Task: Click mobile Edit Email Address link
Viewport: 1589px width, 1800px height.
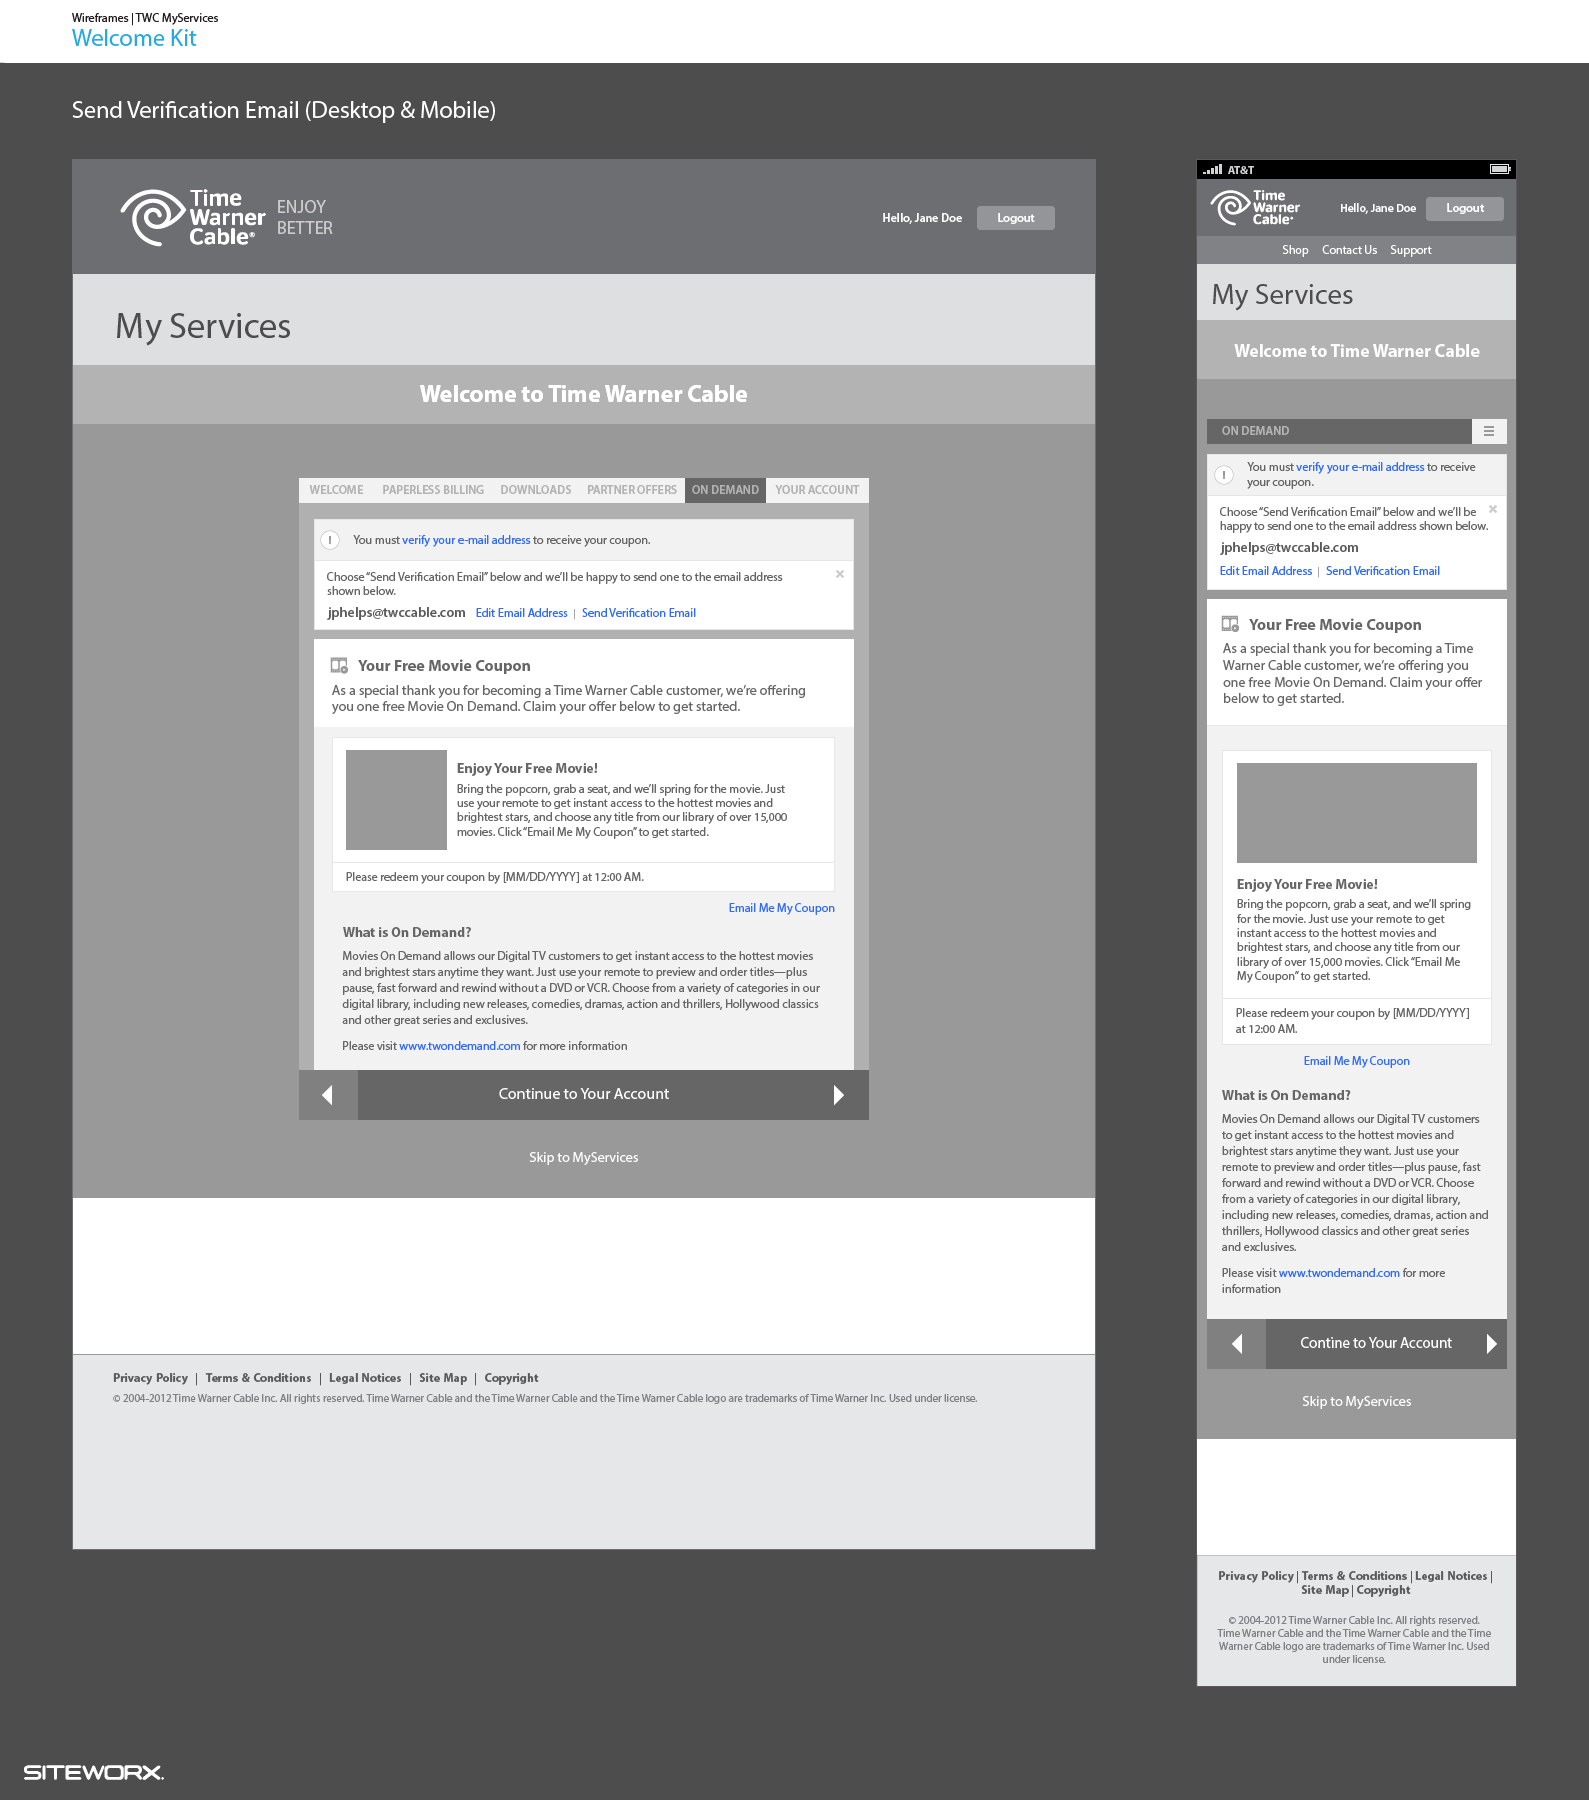Action: pyautogui.click(x=1265, y=571)
